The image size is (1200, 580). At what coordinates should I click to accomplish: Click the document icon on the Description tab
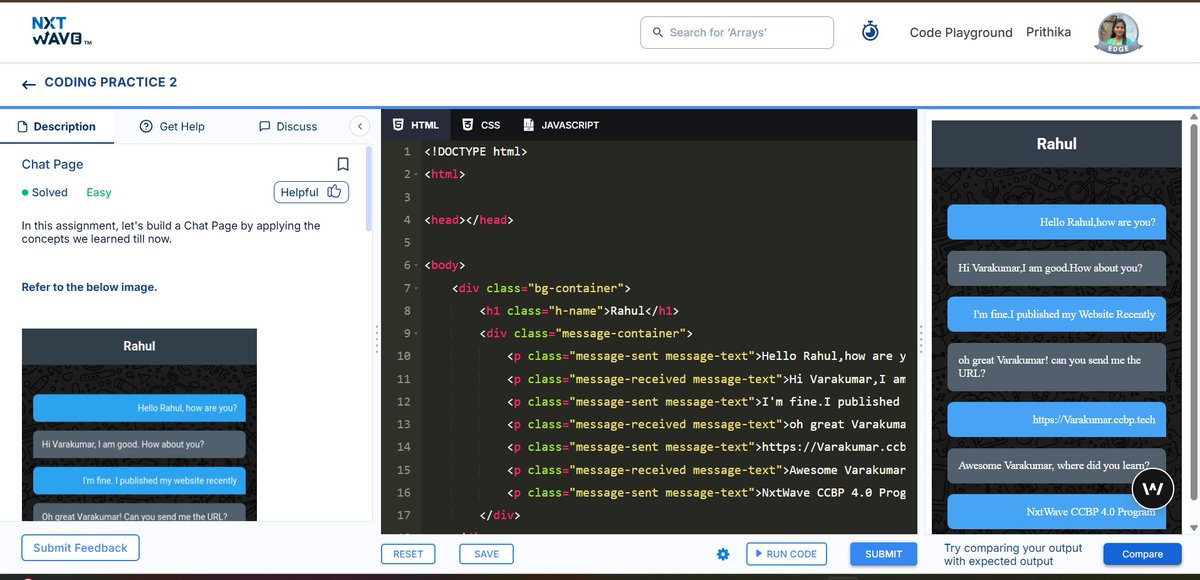[x=23, y=126]
